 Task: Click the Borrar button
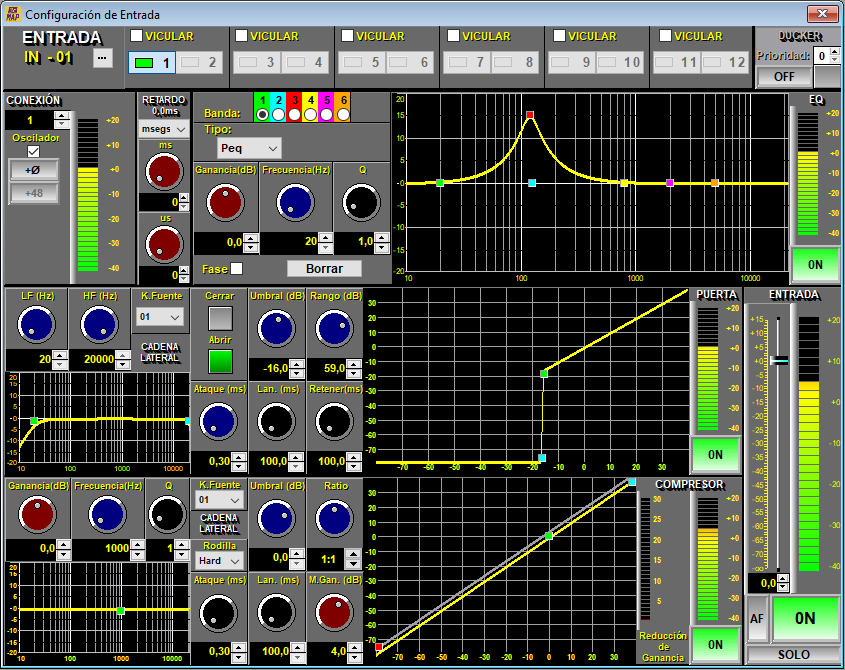(323, 268)
